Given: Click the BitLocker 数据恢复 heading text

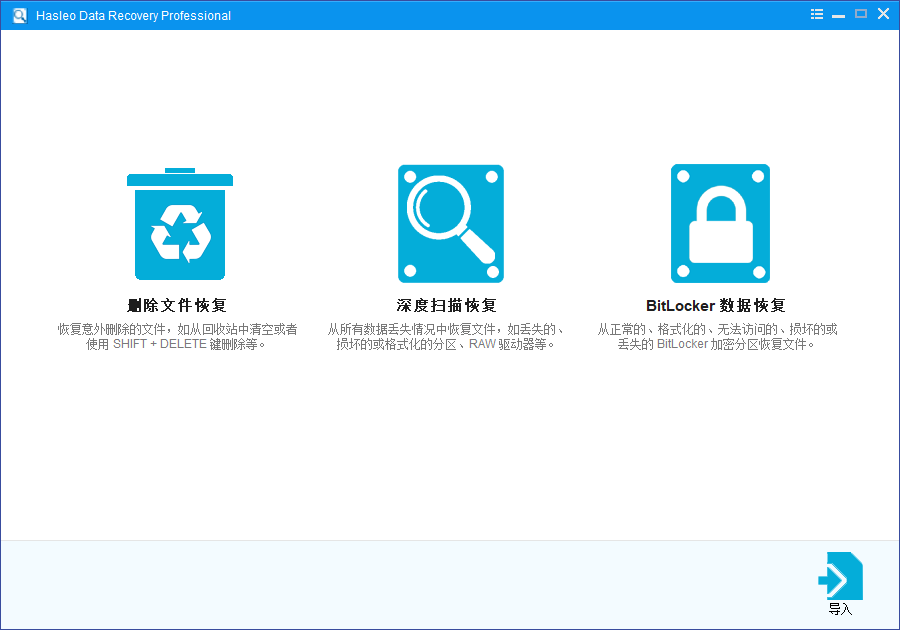Looking at the screenshot, I should pyautogui.click(x=720, y=305).
